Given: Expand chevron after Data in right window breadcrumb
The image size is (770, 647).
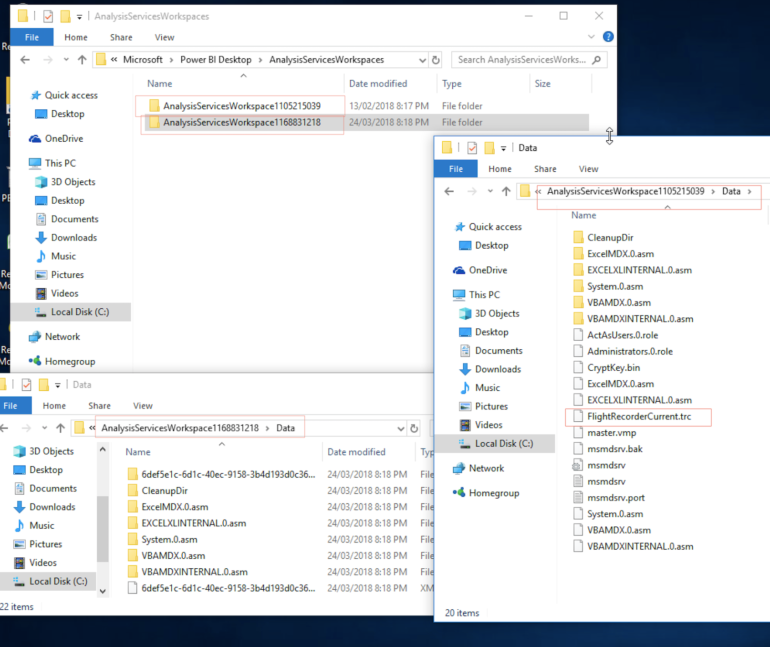Looking at the screenshot, I should pyautogui.click(x=749, y=191).
